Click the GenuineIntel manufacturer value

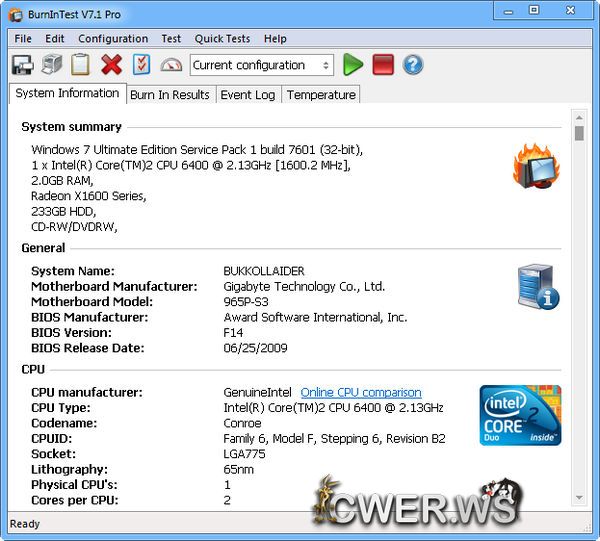[x=257, y=393]
